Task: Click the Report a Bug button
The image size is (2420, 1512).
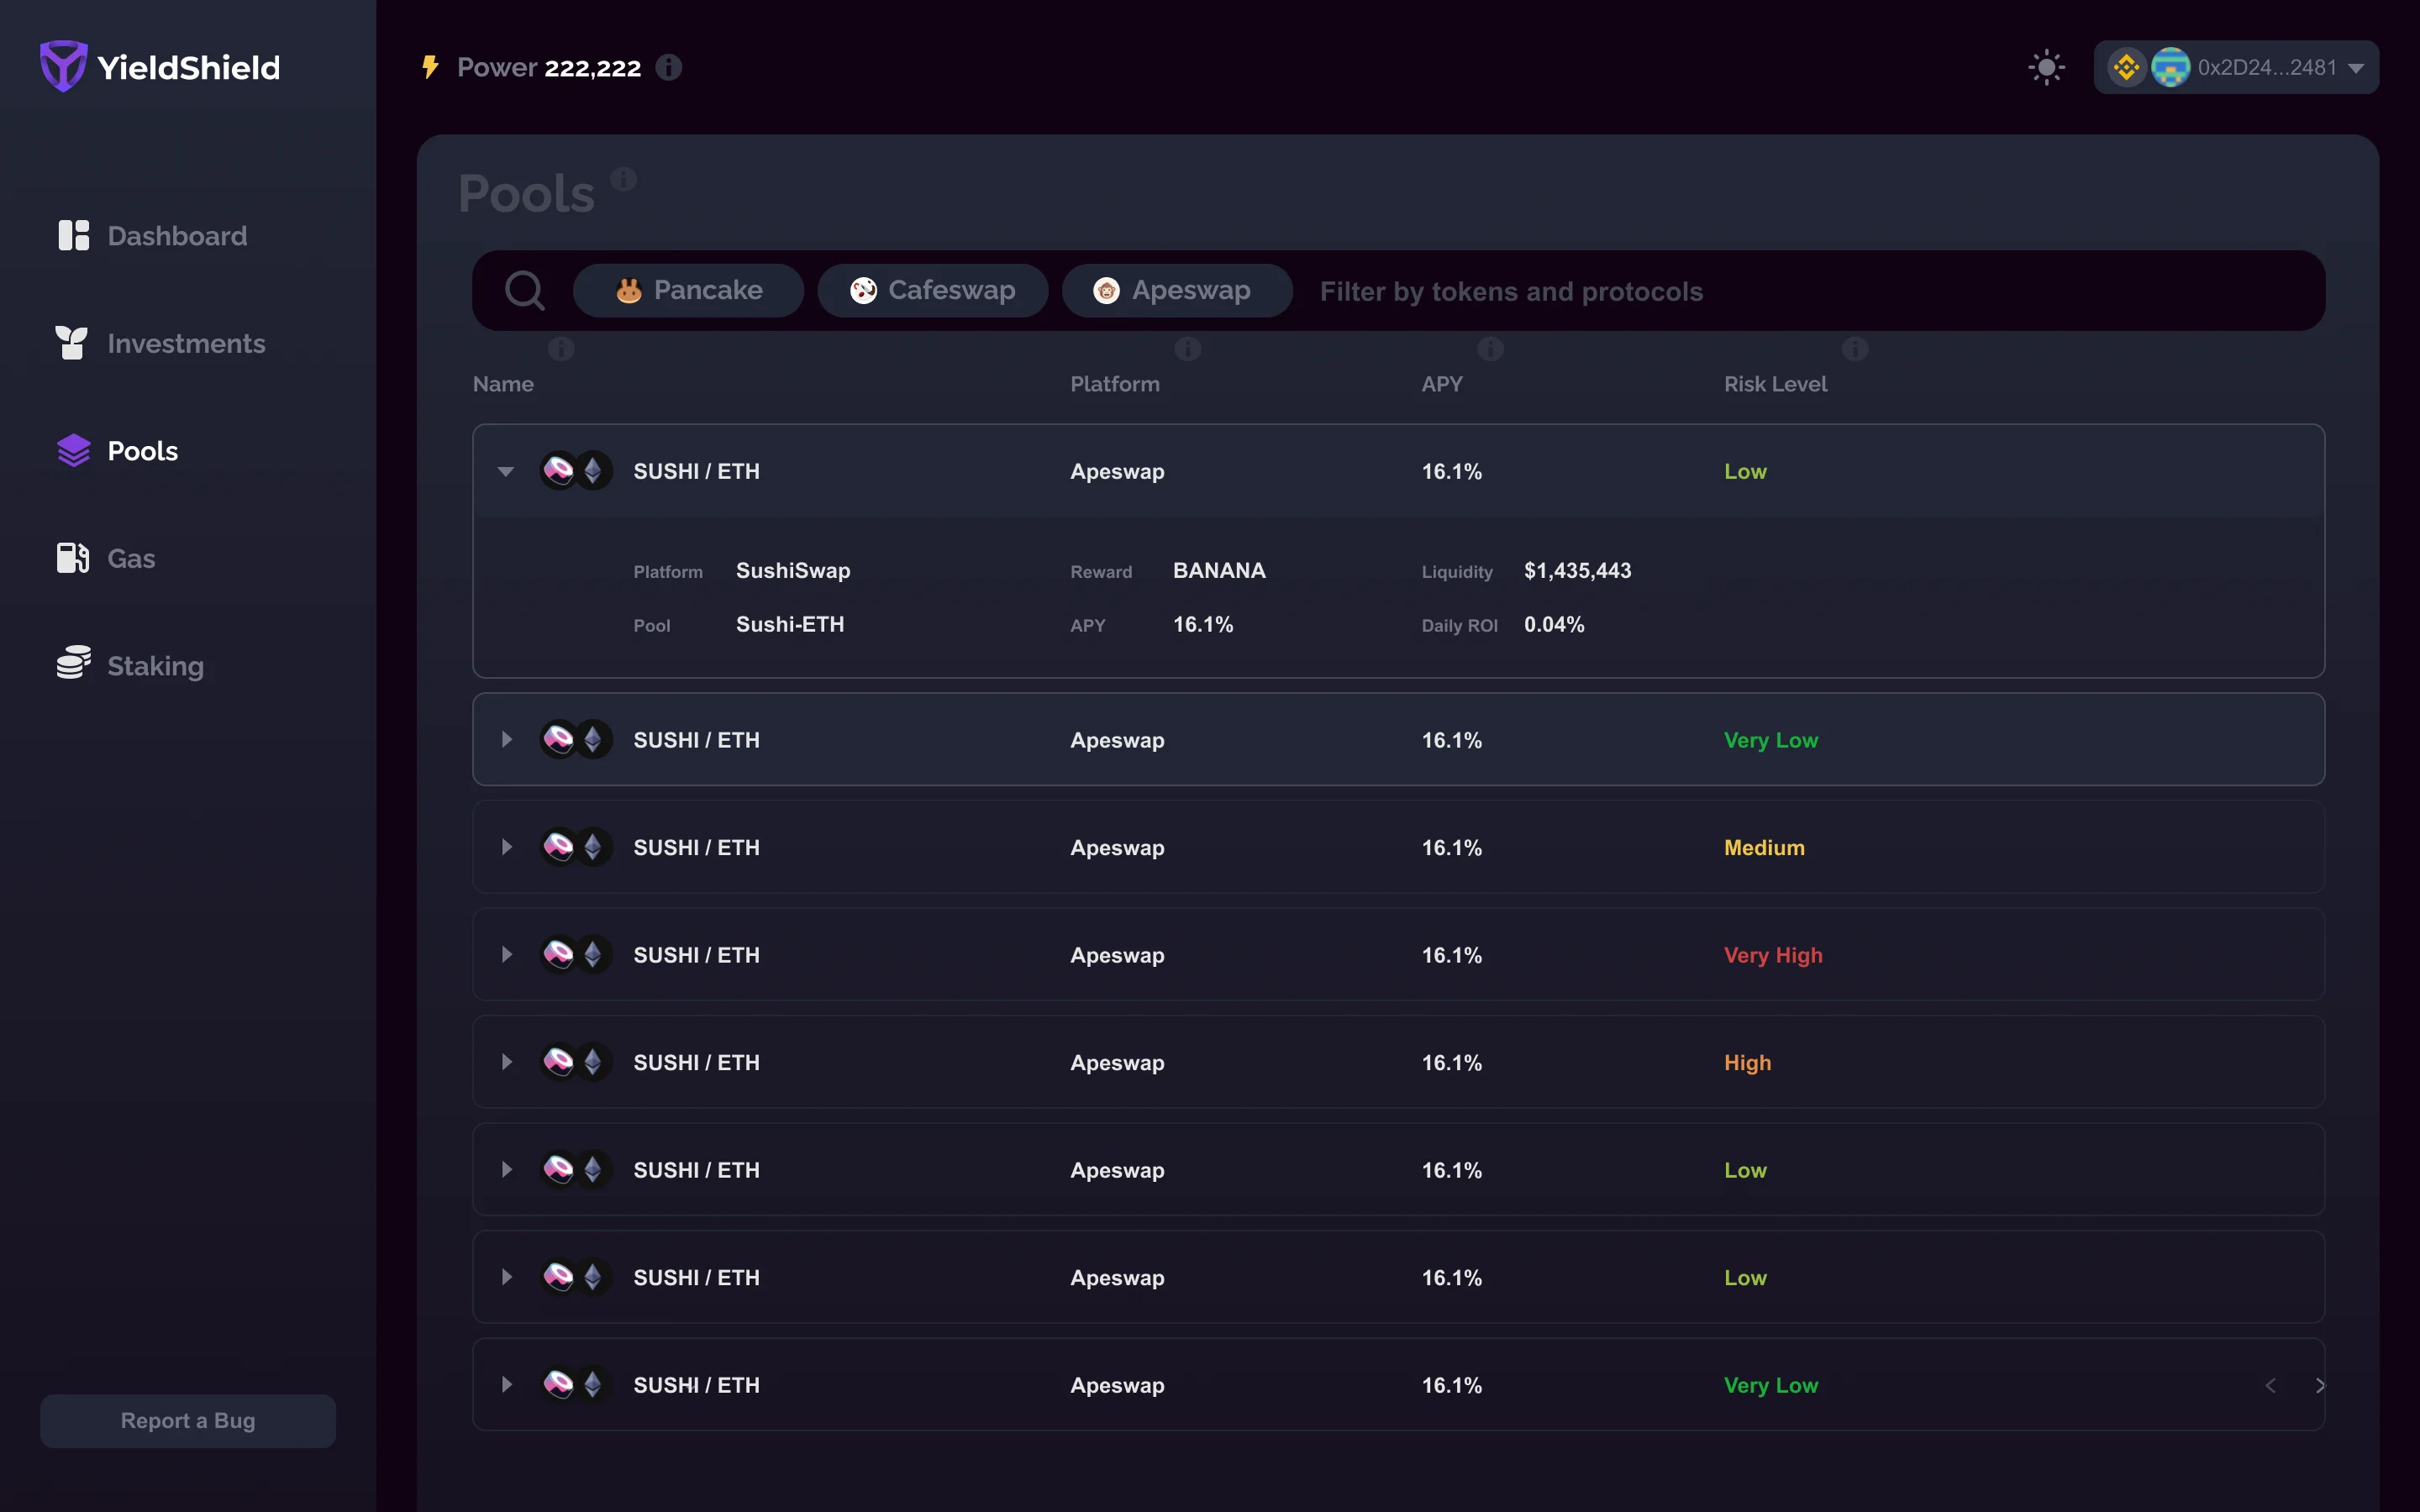Action: click(x=188, y=1420)
